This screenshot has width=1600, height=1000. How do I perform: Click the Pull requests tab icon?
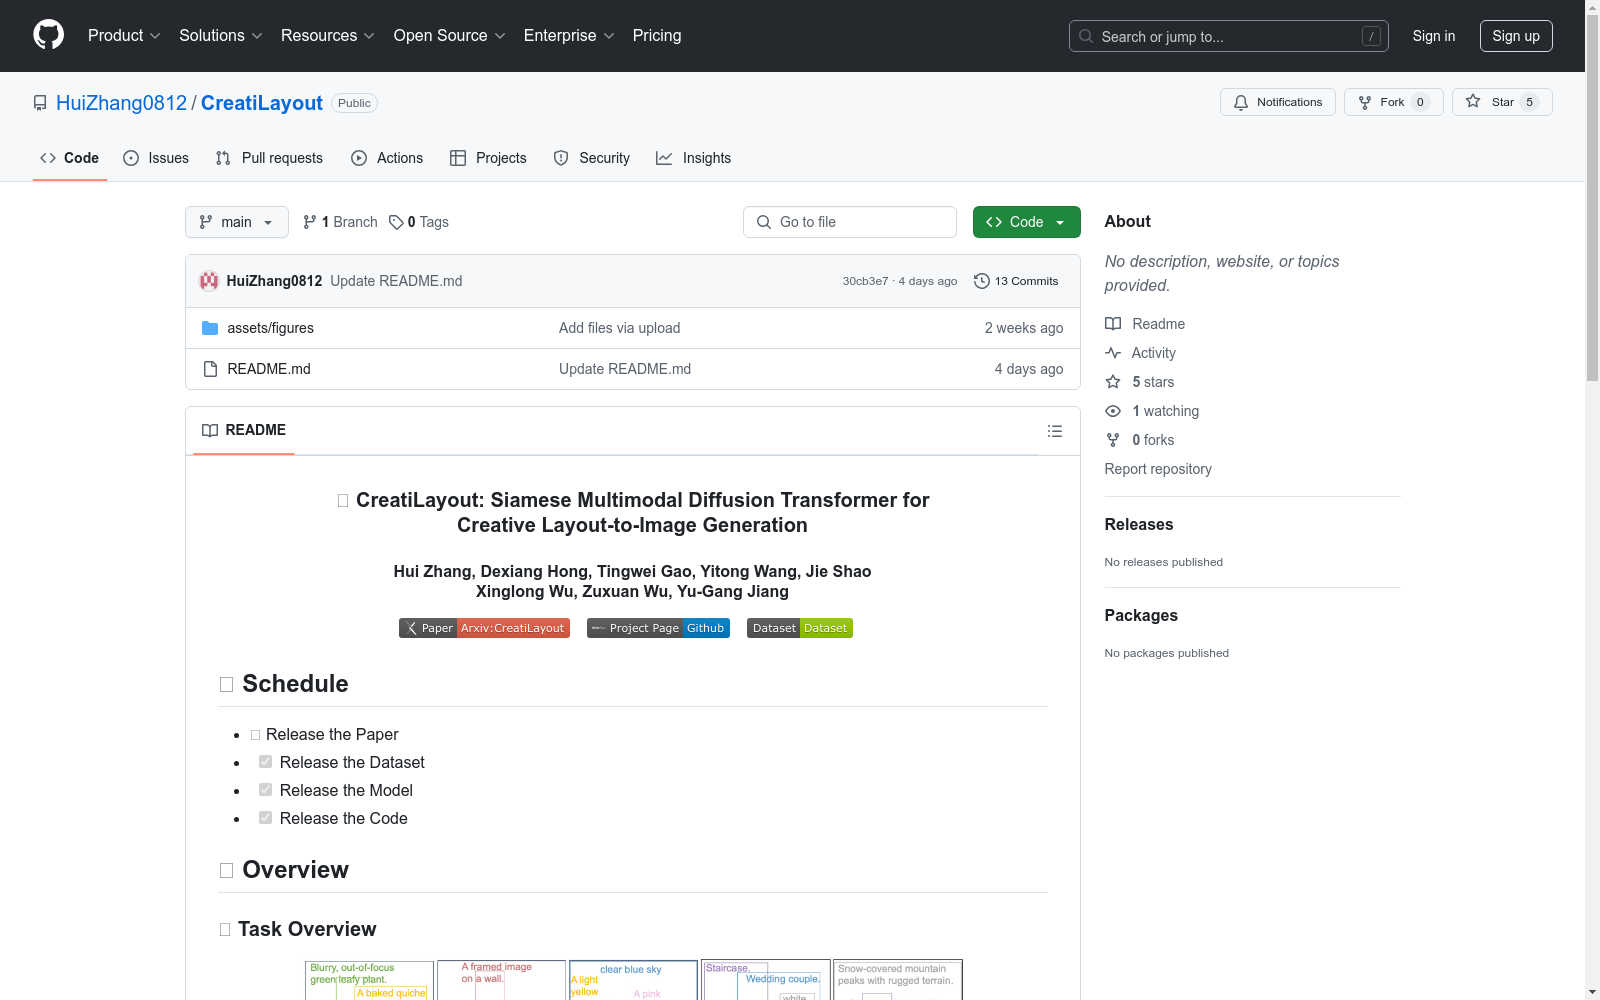pyautogui.click(x=223, y=158)
